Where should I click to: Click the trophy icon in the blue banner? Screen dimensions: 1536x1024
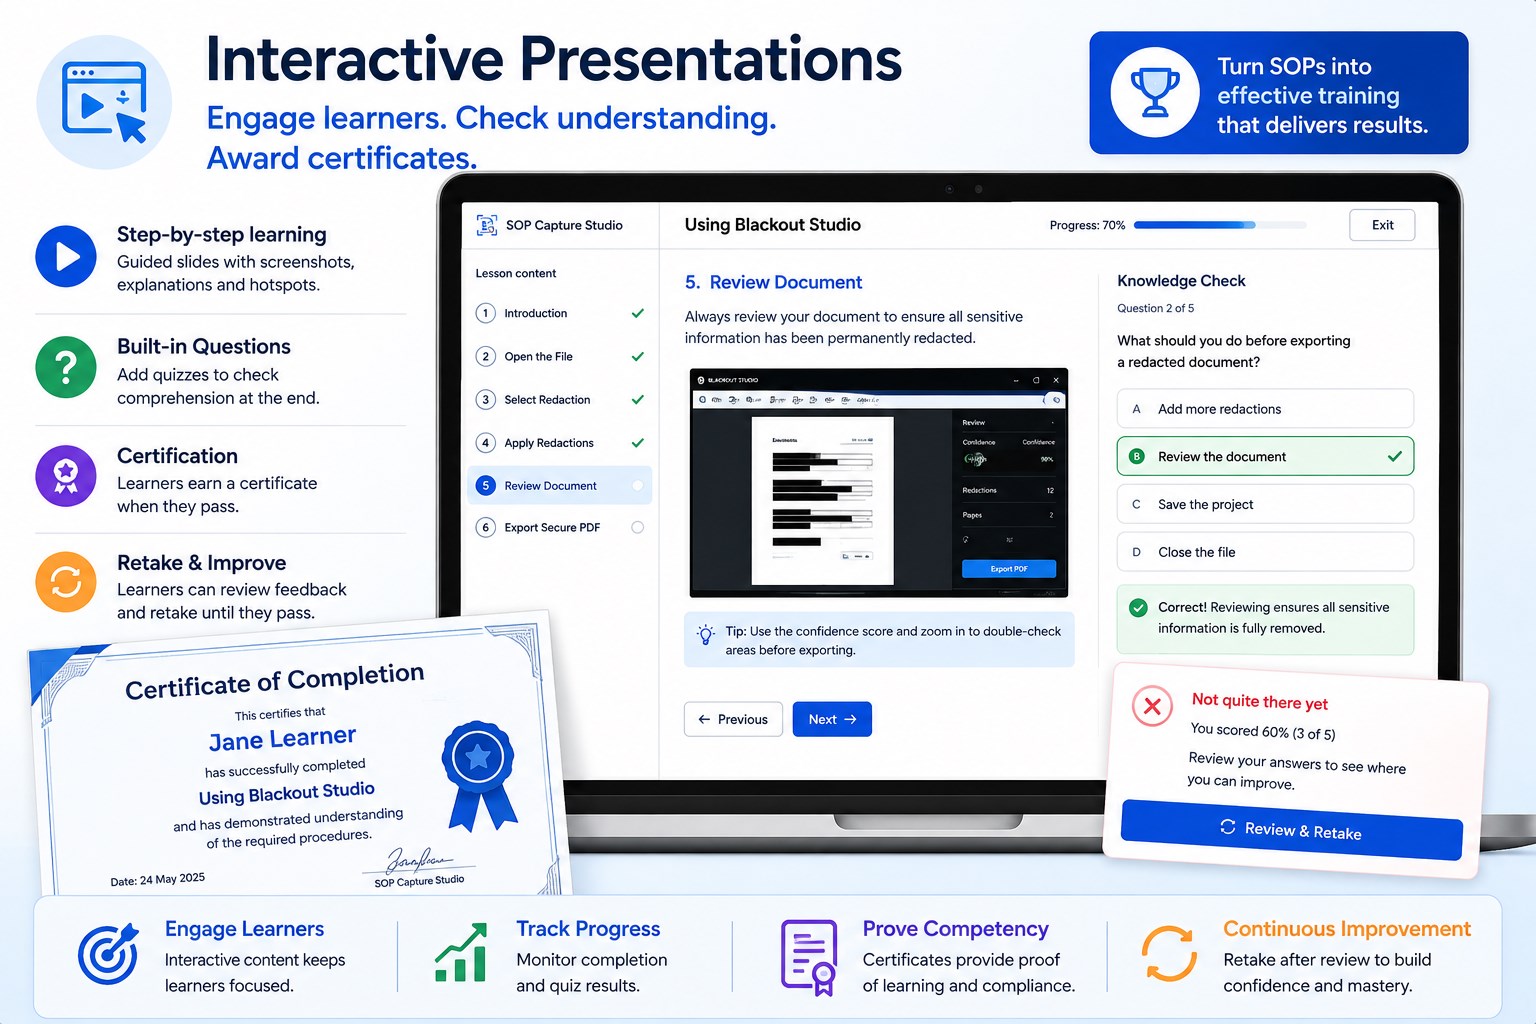(1155, 92)
